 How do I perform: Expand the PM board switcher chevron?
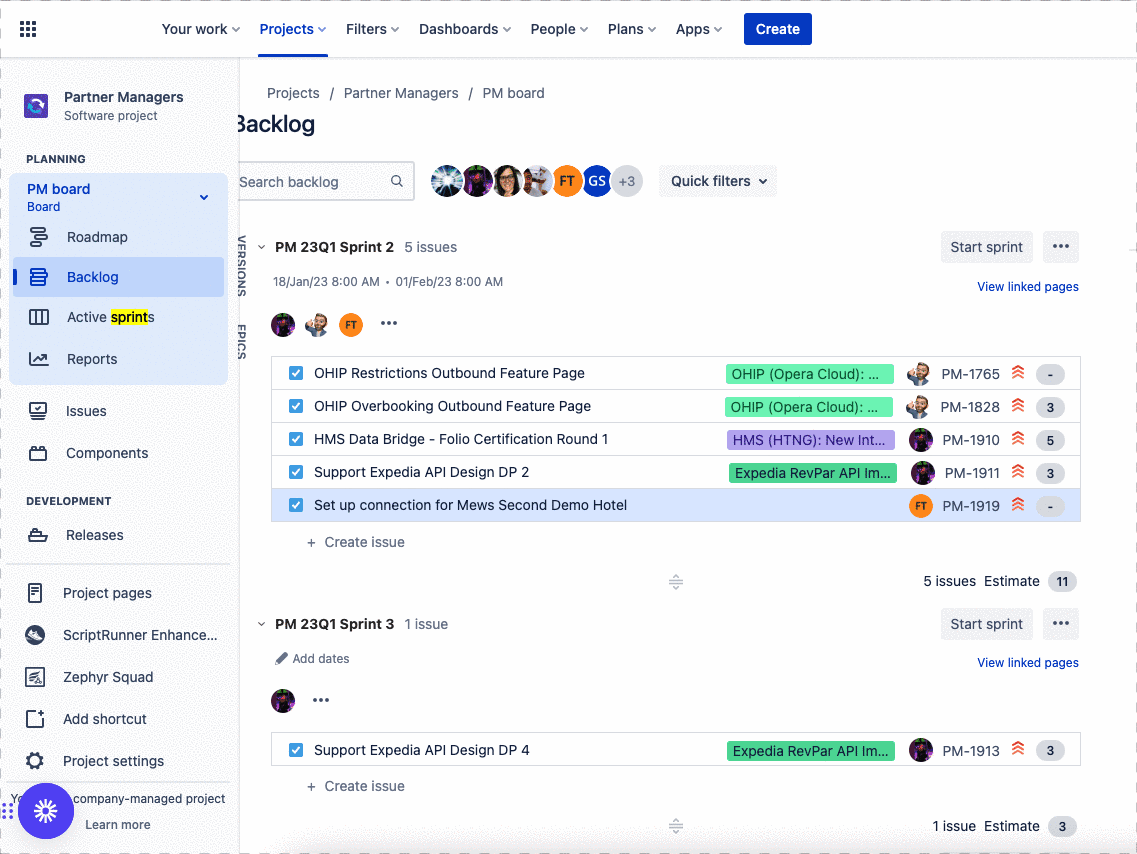(x=204, y=197)
